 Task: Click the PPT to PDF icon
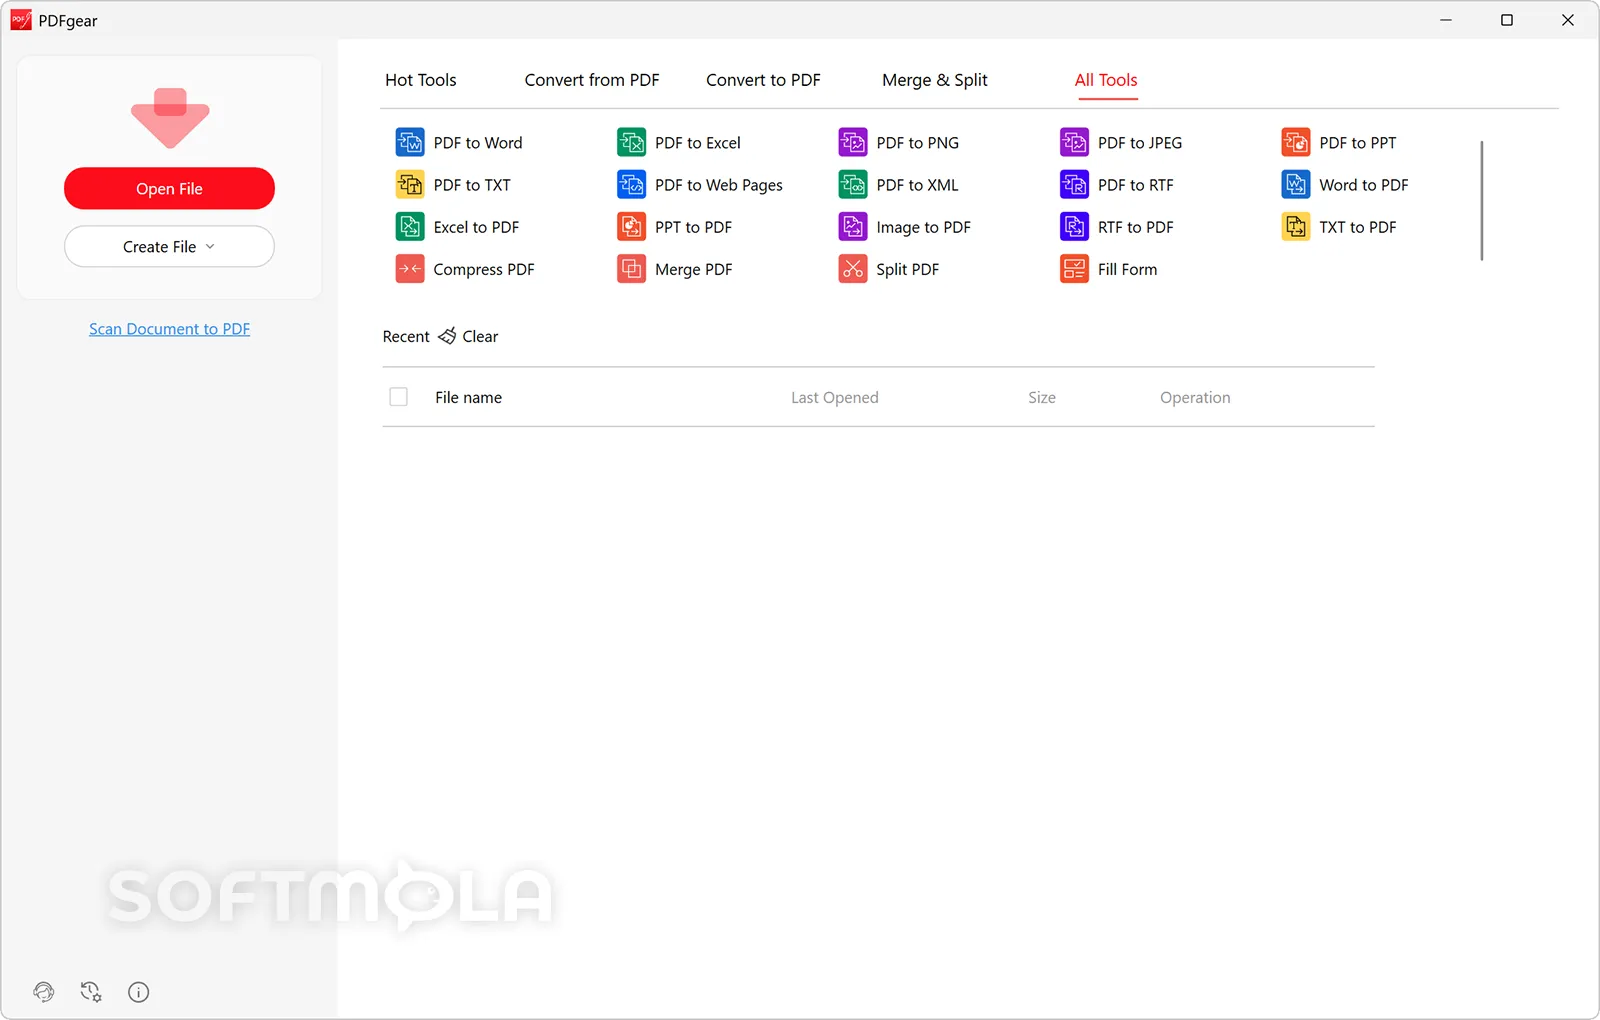(x=631, y=227)
